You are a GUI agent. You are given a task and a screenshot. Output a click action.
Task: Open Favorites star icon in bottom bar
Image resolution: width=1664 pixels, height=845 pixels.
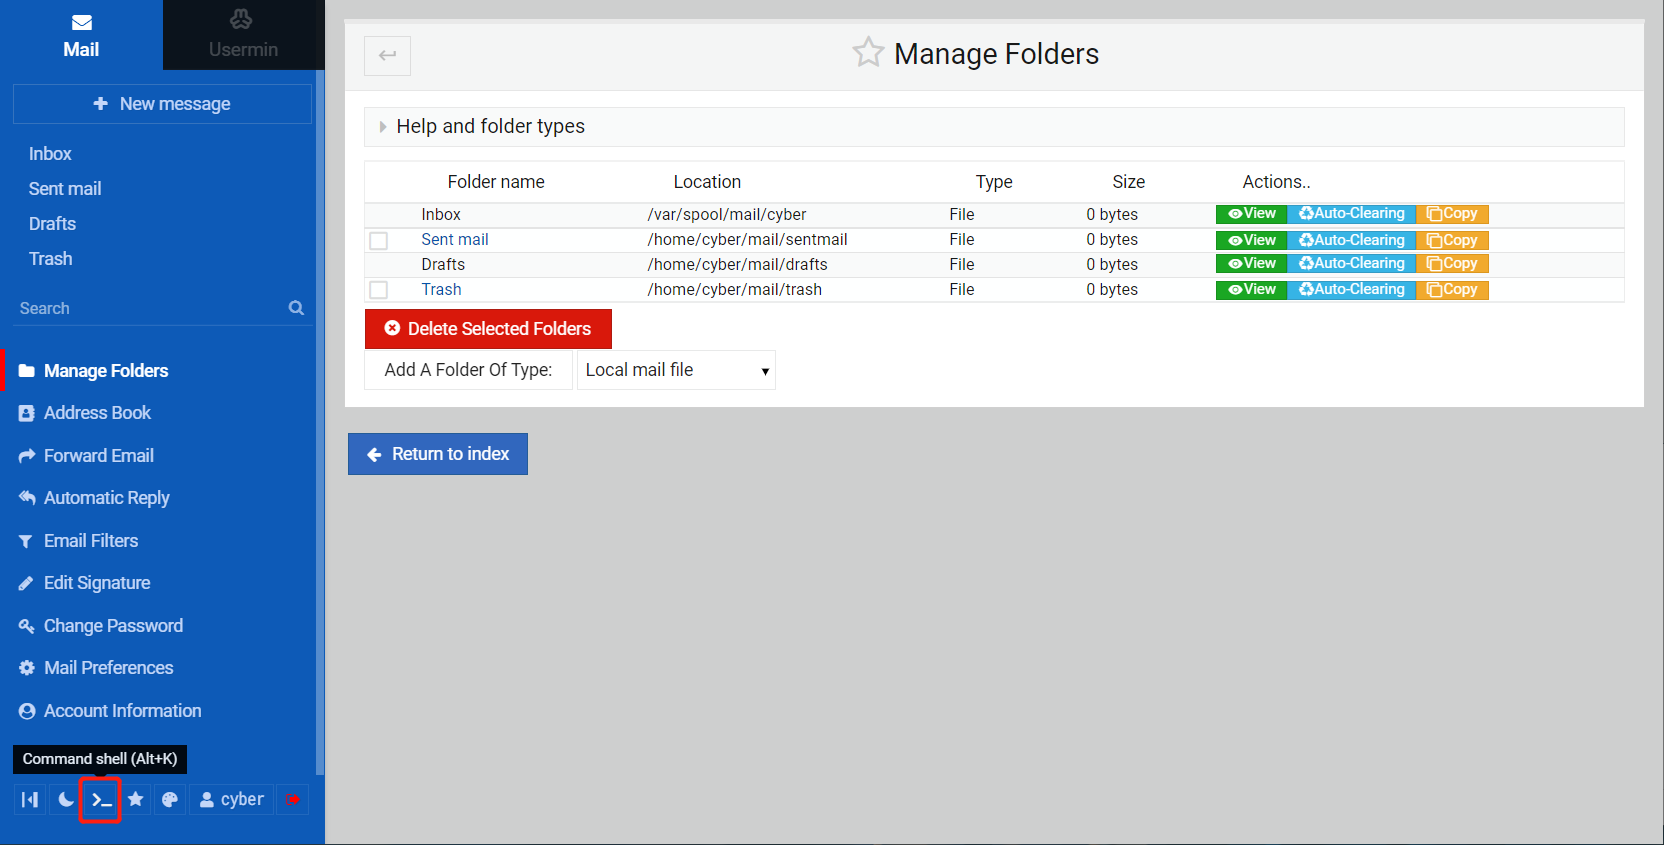pyautogui.click(x=136, y=799)
